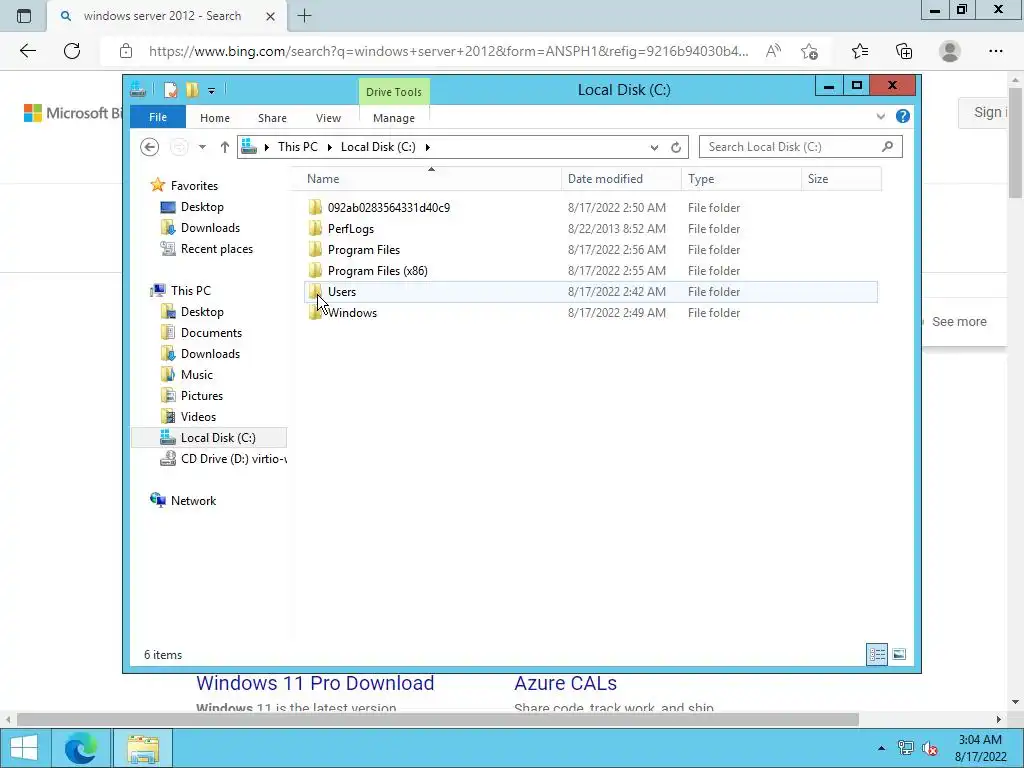Switch to the Home ribbon tab

(215, 118)
